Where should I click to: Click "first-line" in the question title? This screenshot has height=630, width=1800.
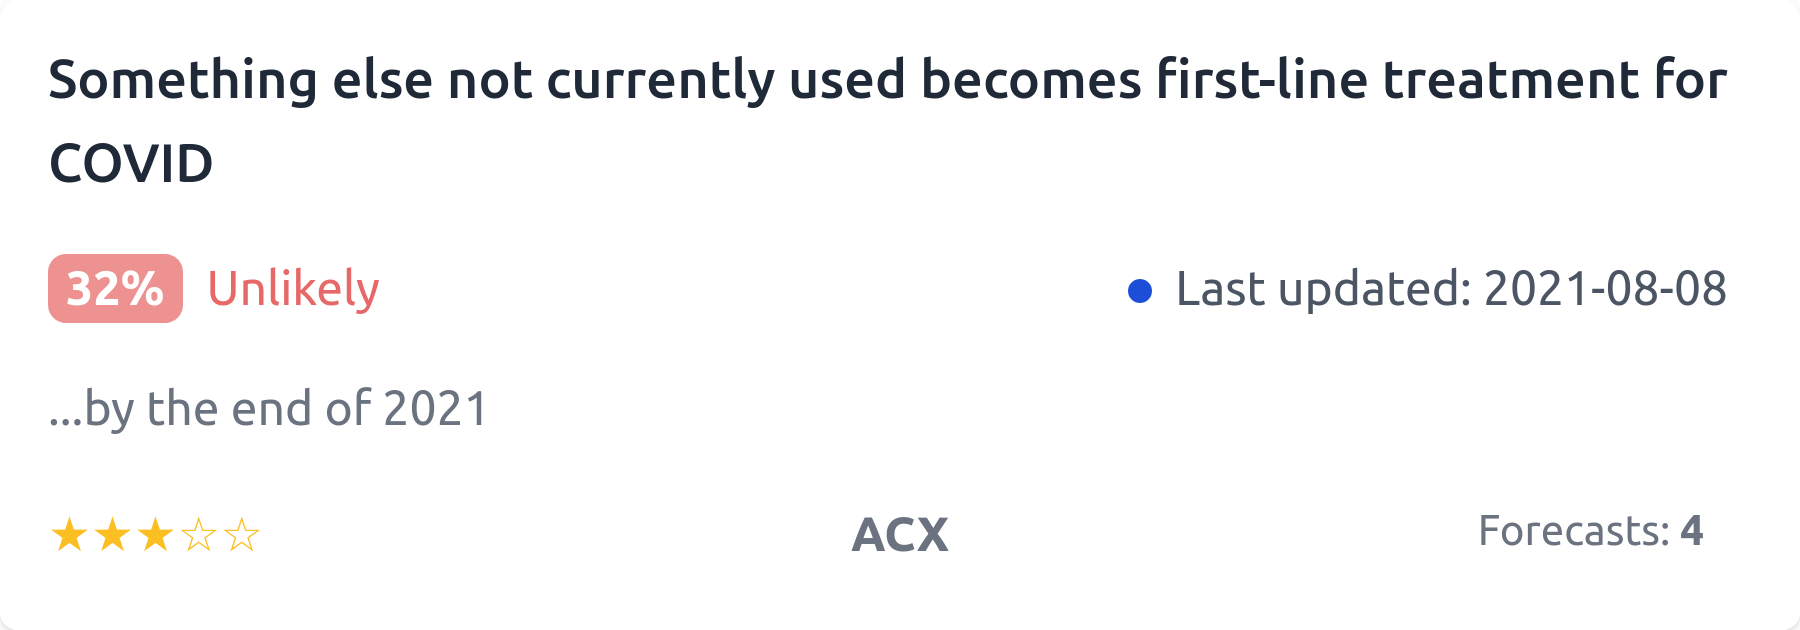click(x=1262, y=80)
